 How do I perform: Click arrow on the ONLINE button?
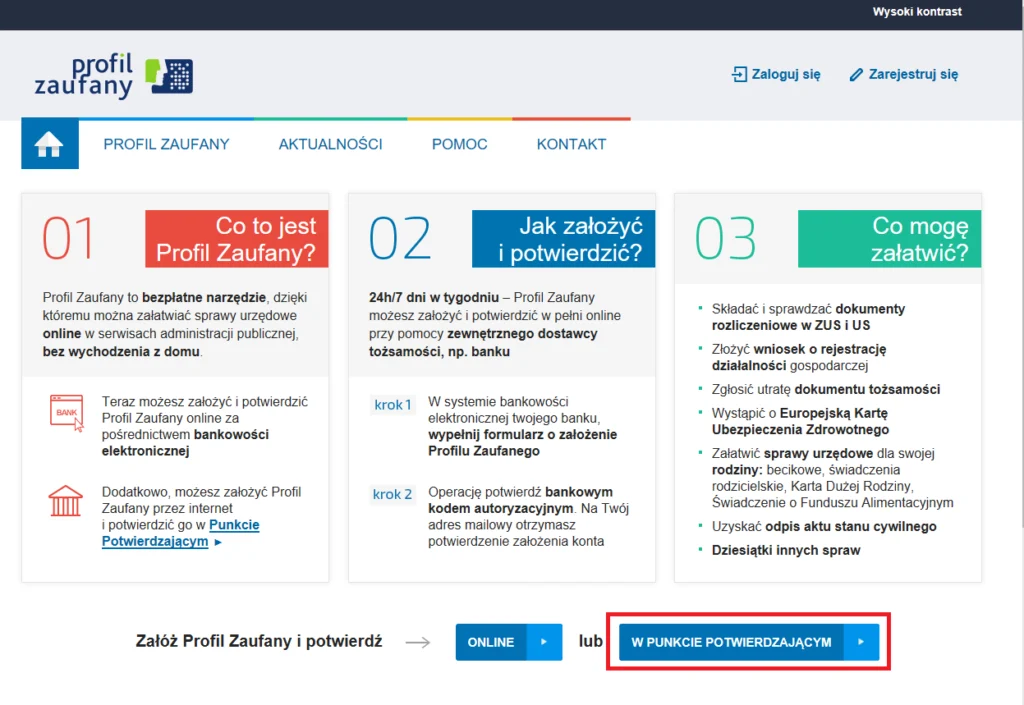544,642
